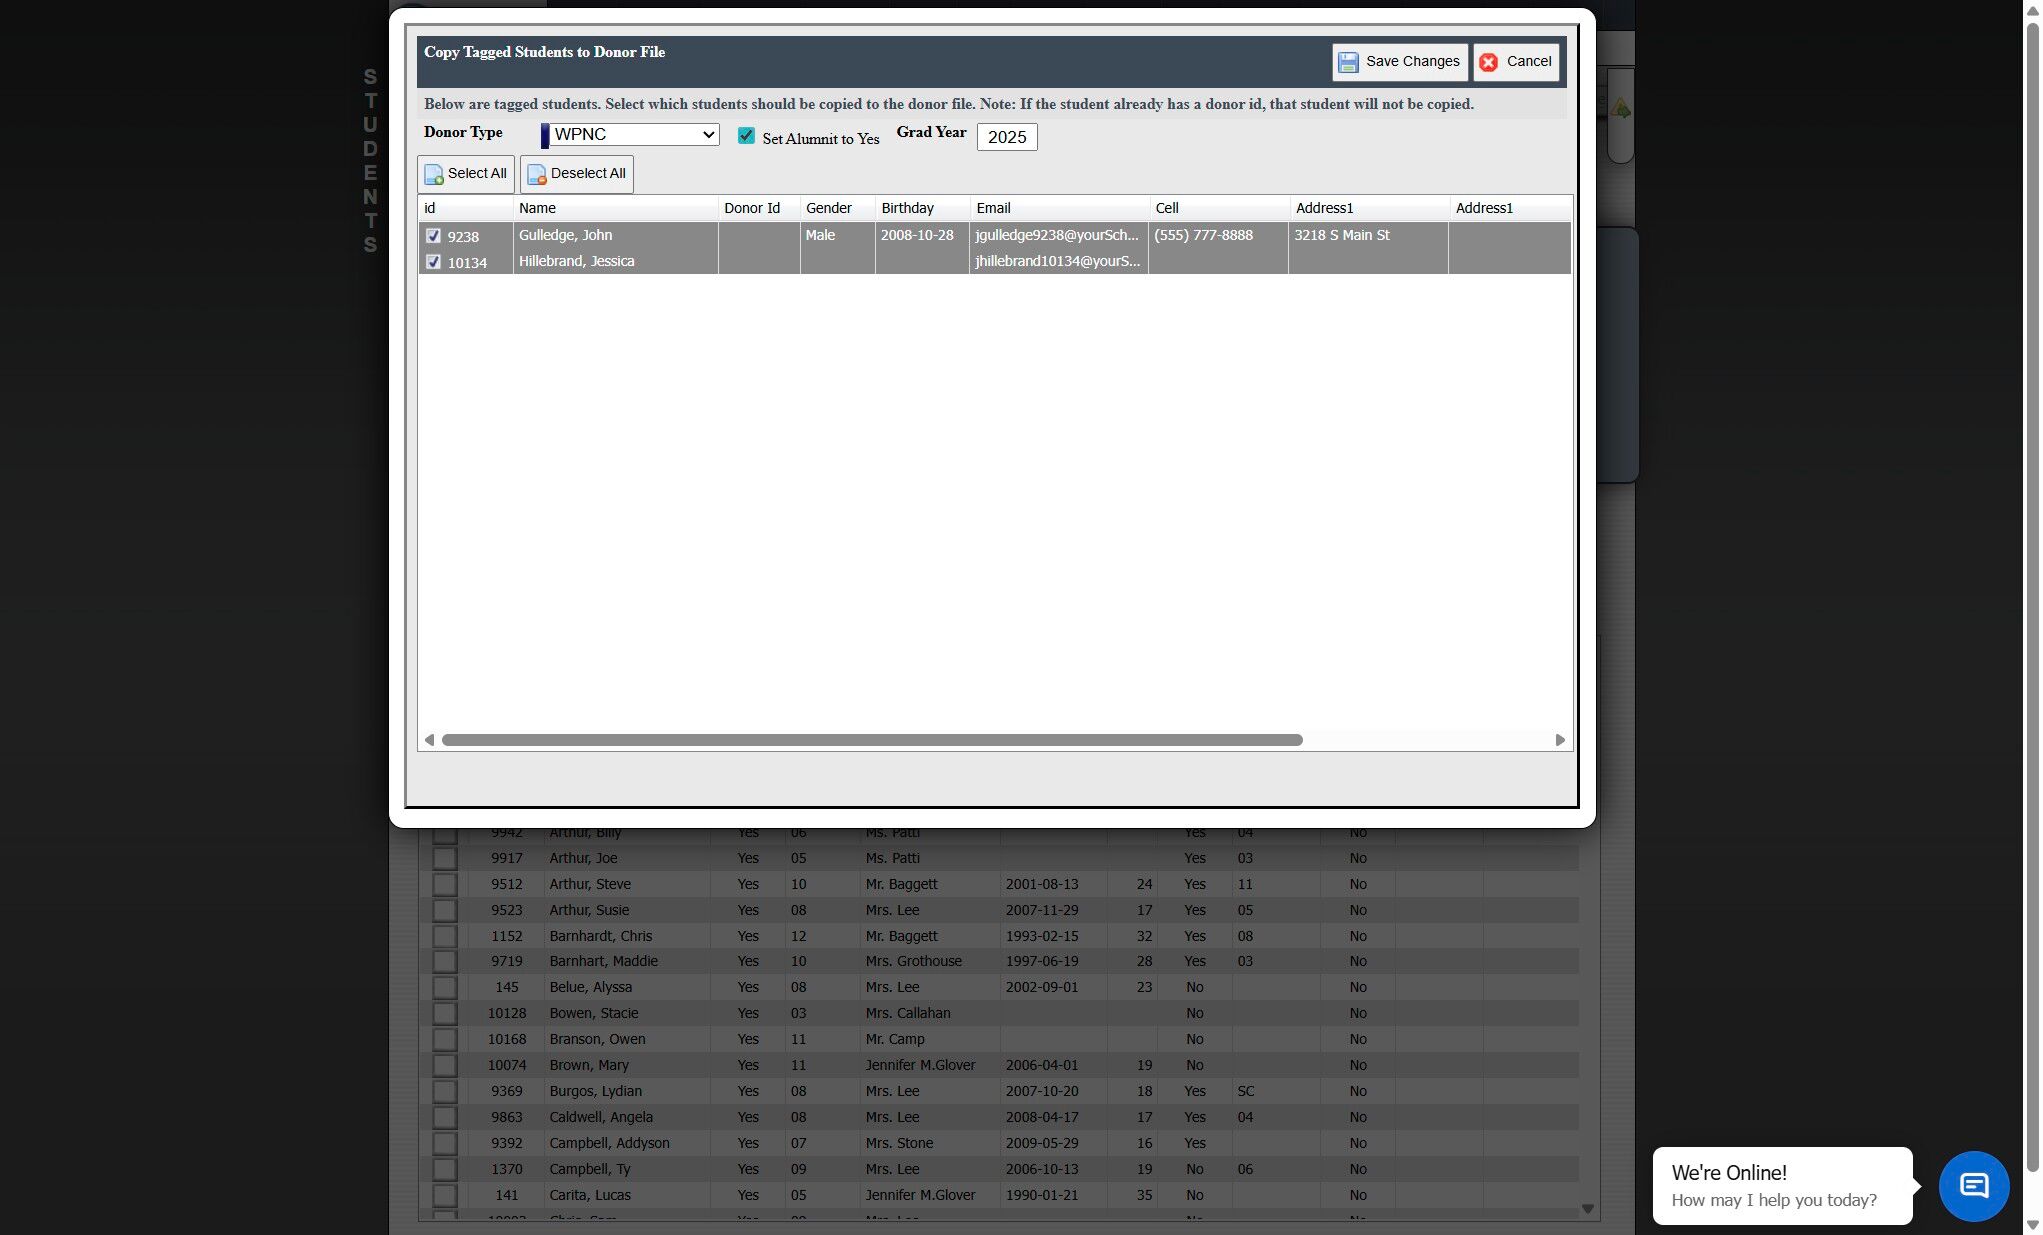Click the Donor Id column header

[751, 208]
